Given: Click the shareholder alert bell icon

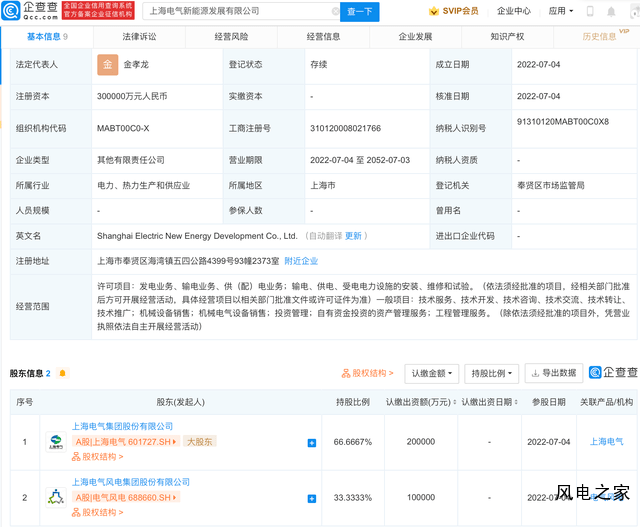Looking at the screenshot, I should tap(62, 373).
